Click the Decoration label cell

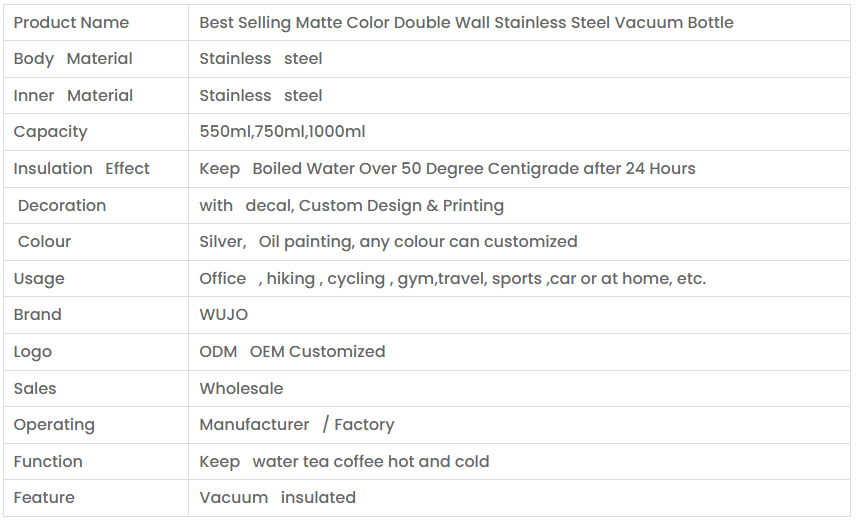(x=62, y=206)
